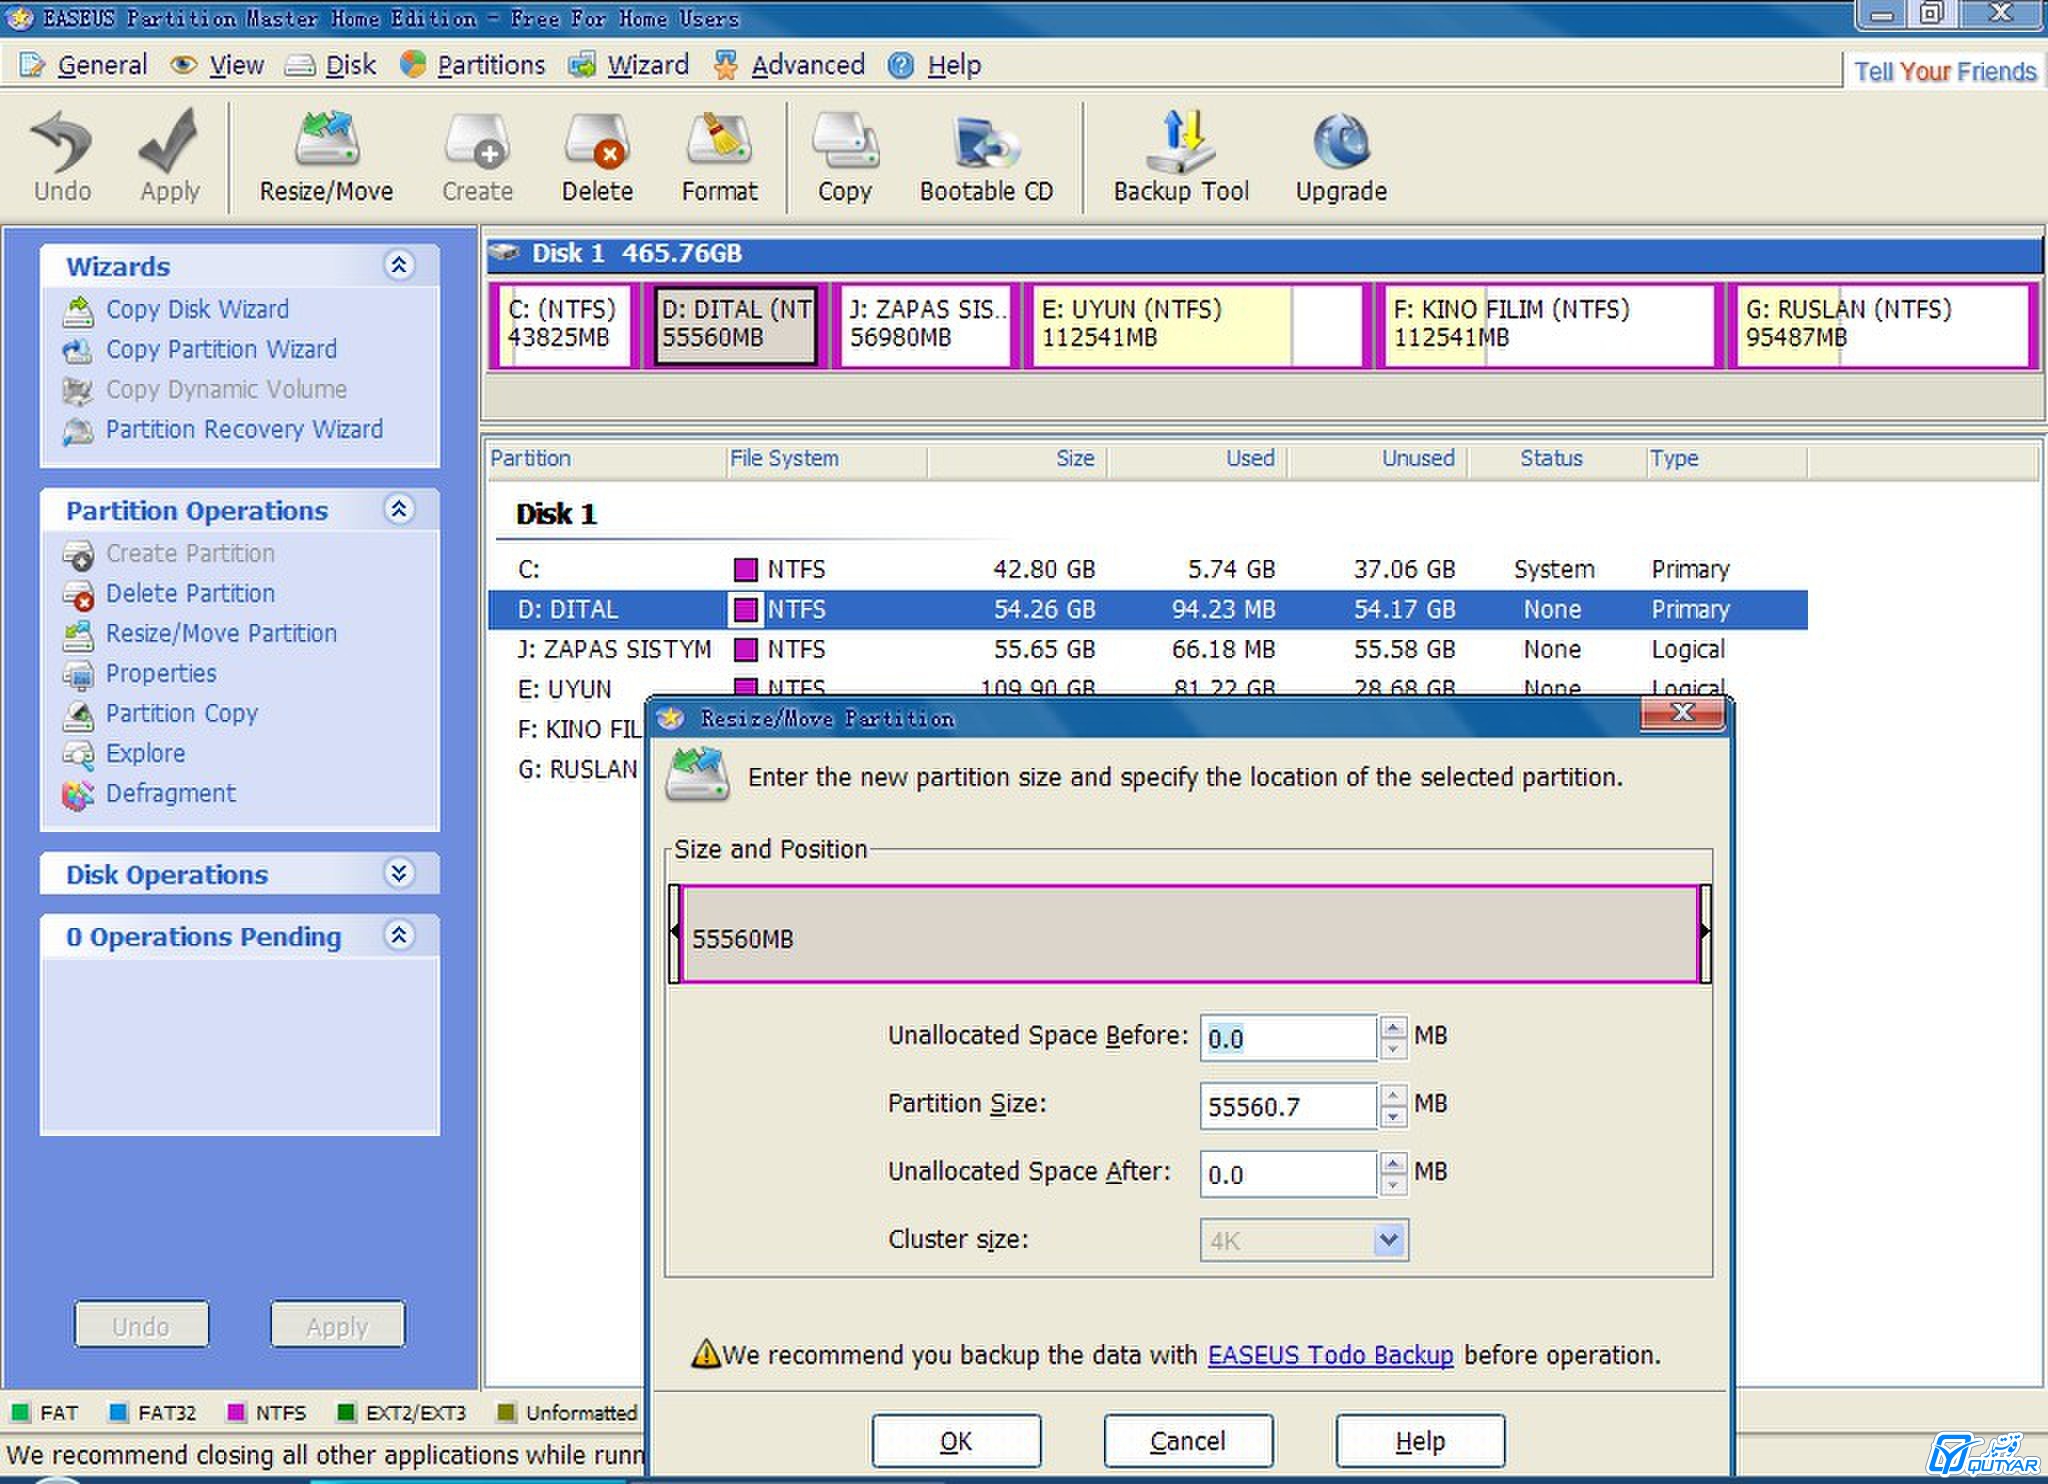Click Delete Partition in Partition Operations
The image size is (2048, 1484).
tap(189, 593)
